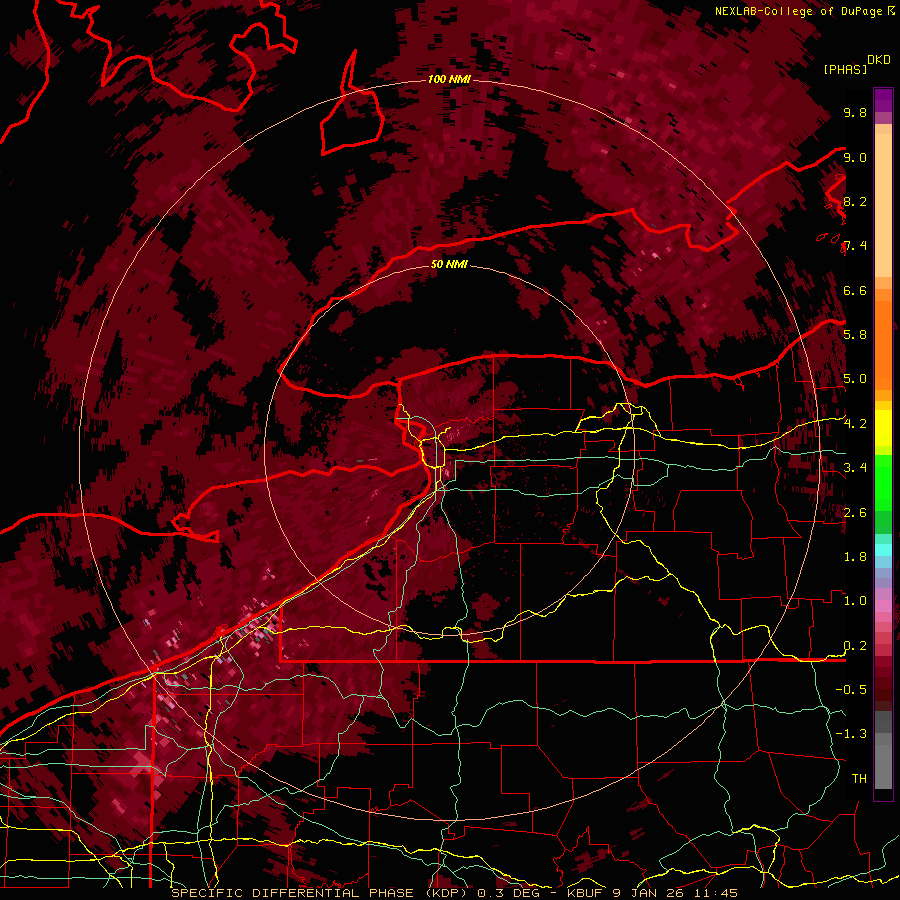Select the NEXLAB-College of DuPage header text
Image resolution: width=900 pixels, height=900 pixels.
click(798, 11)
